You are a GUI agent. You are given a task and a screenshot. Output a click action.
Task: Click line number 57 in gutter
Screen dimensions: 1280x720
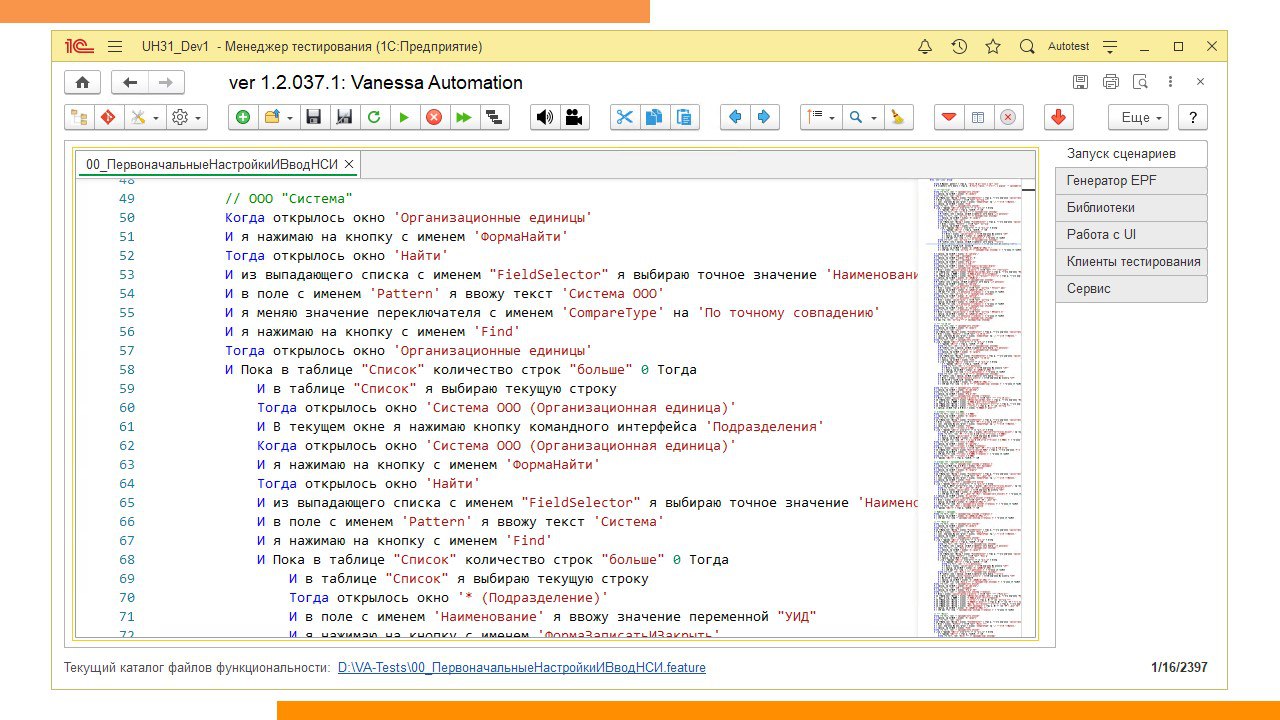[x=126, y=351]
